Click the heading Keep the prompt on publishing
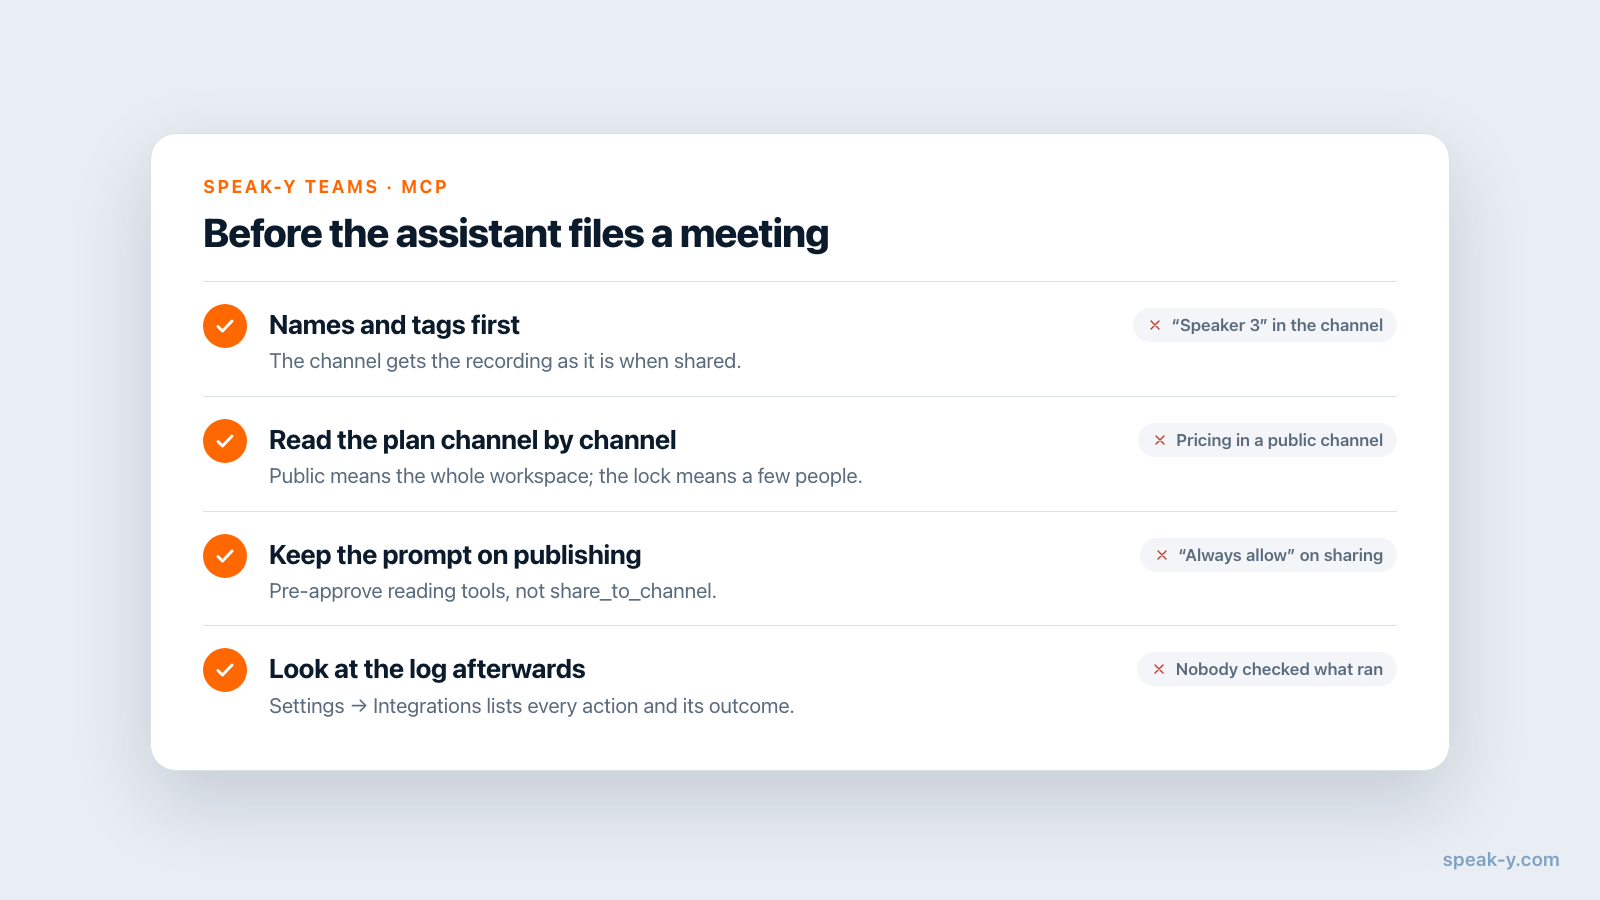Viewport: 1600px width, 900px height. pyautogui.click(x=455, y=555)
